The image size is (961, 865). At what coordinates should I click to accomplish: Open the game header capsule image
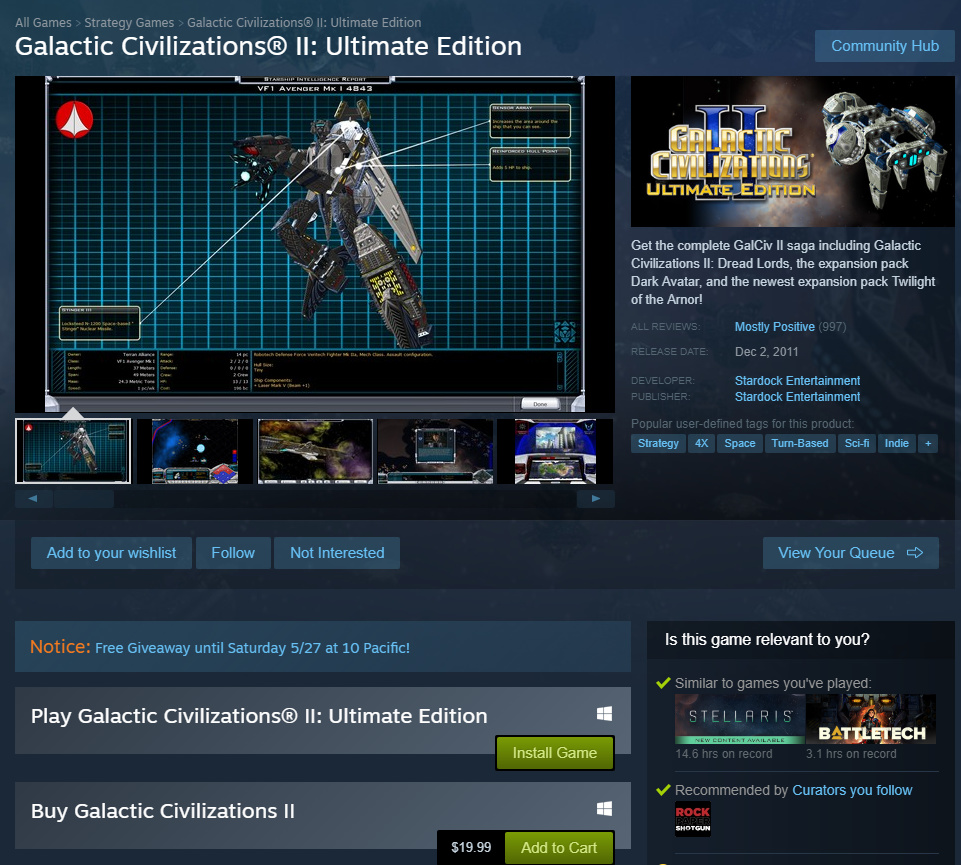click(792, 151)
